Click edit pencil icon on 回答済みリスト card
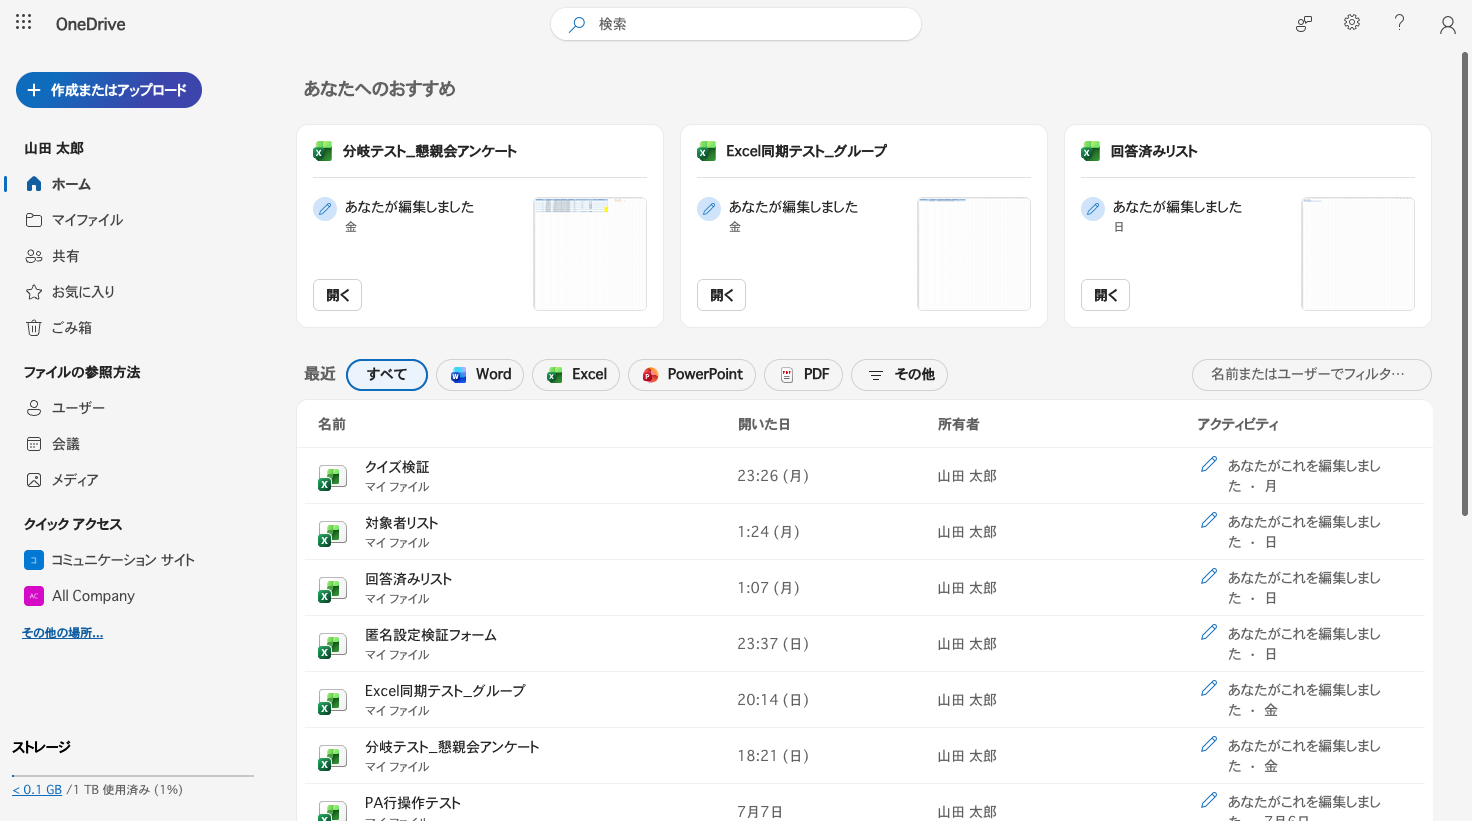Image resolution: width=1472 pixels, height=821 pixels. pyautogui.click(x=1093, y=209)
